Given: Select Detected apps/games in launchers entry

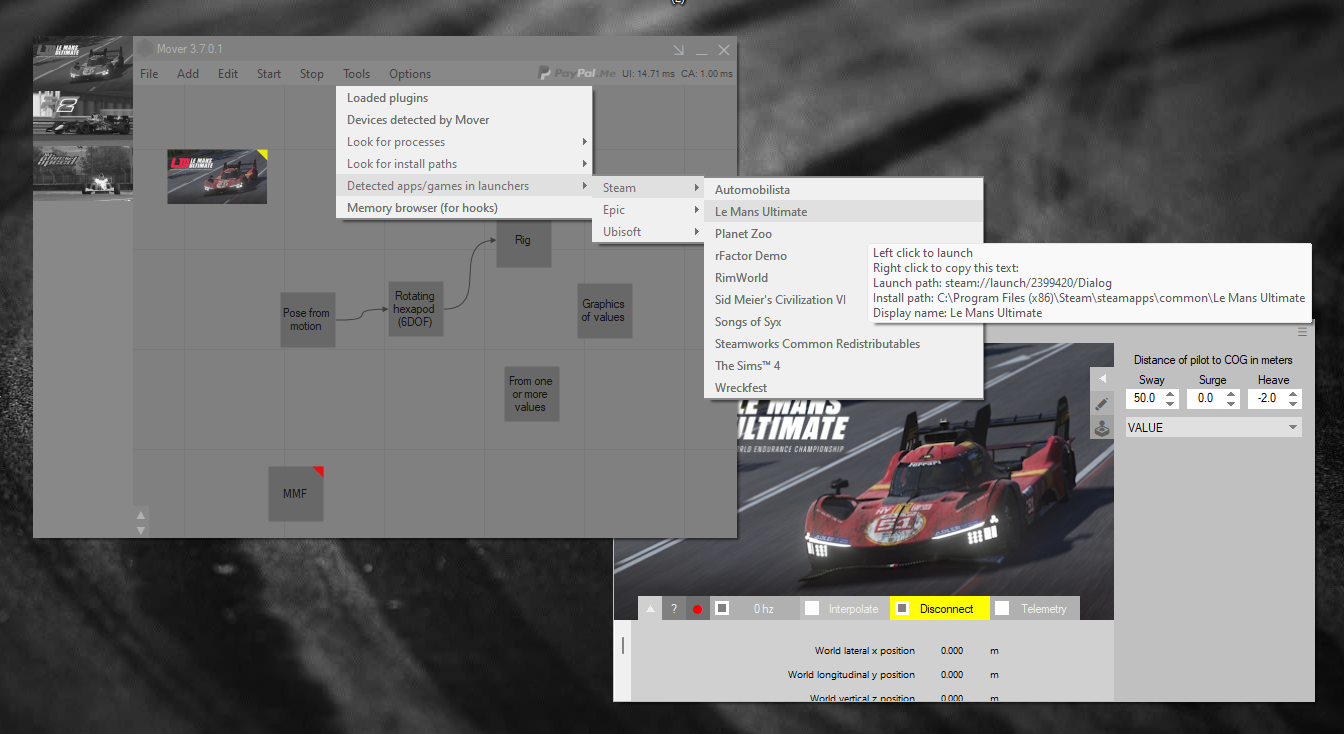Looking at the screenshot, I should coord(464,186).
